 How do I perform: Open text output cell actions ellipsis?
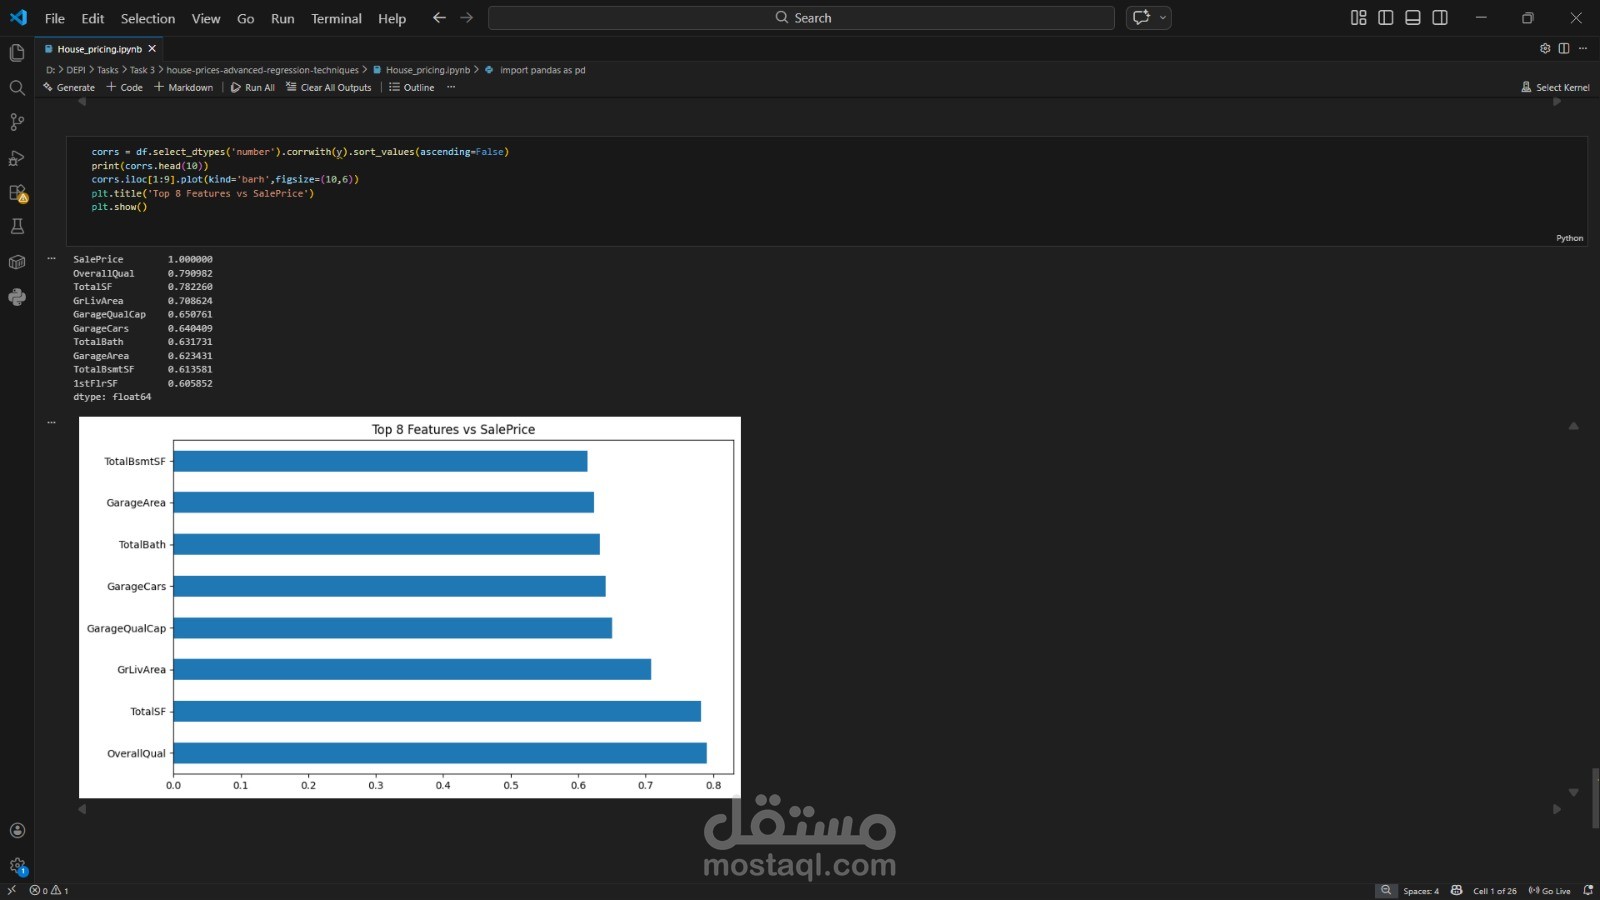[x=51, y=258]
